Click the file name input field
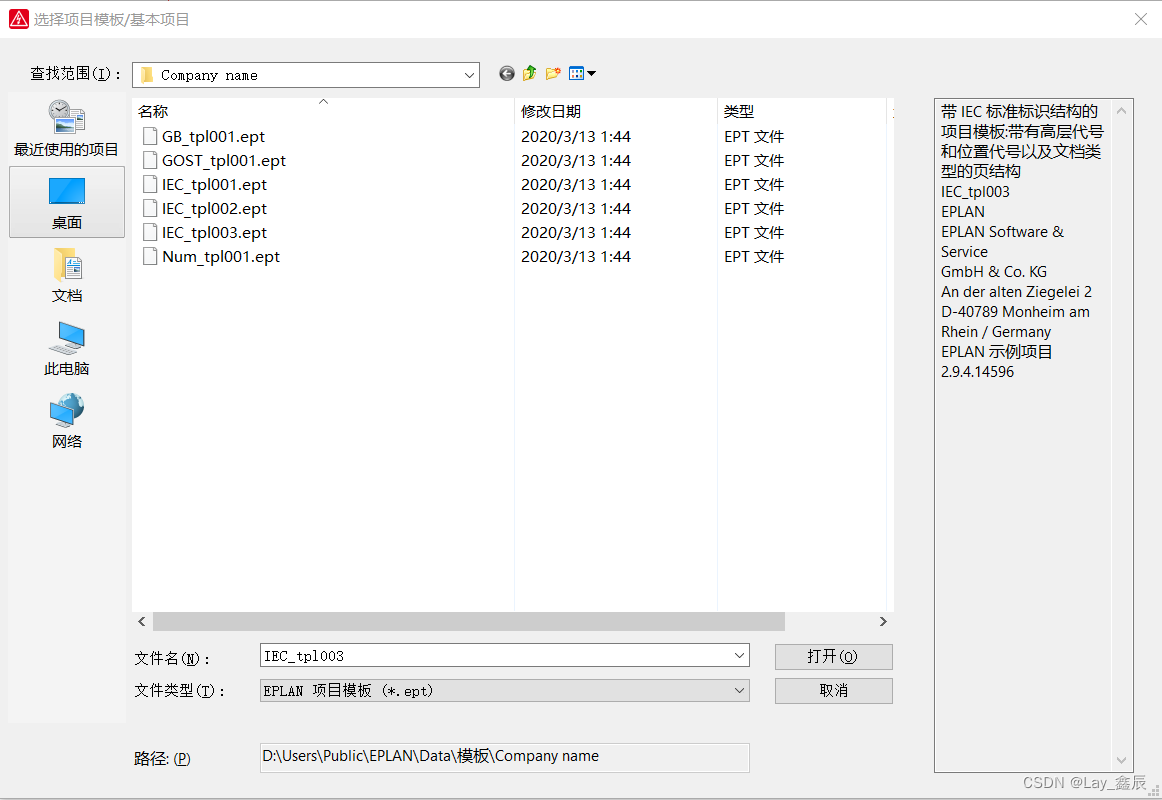This screenshot has height=800, width=1162. 495,656
